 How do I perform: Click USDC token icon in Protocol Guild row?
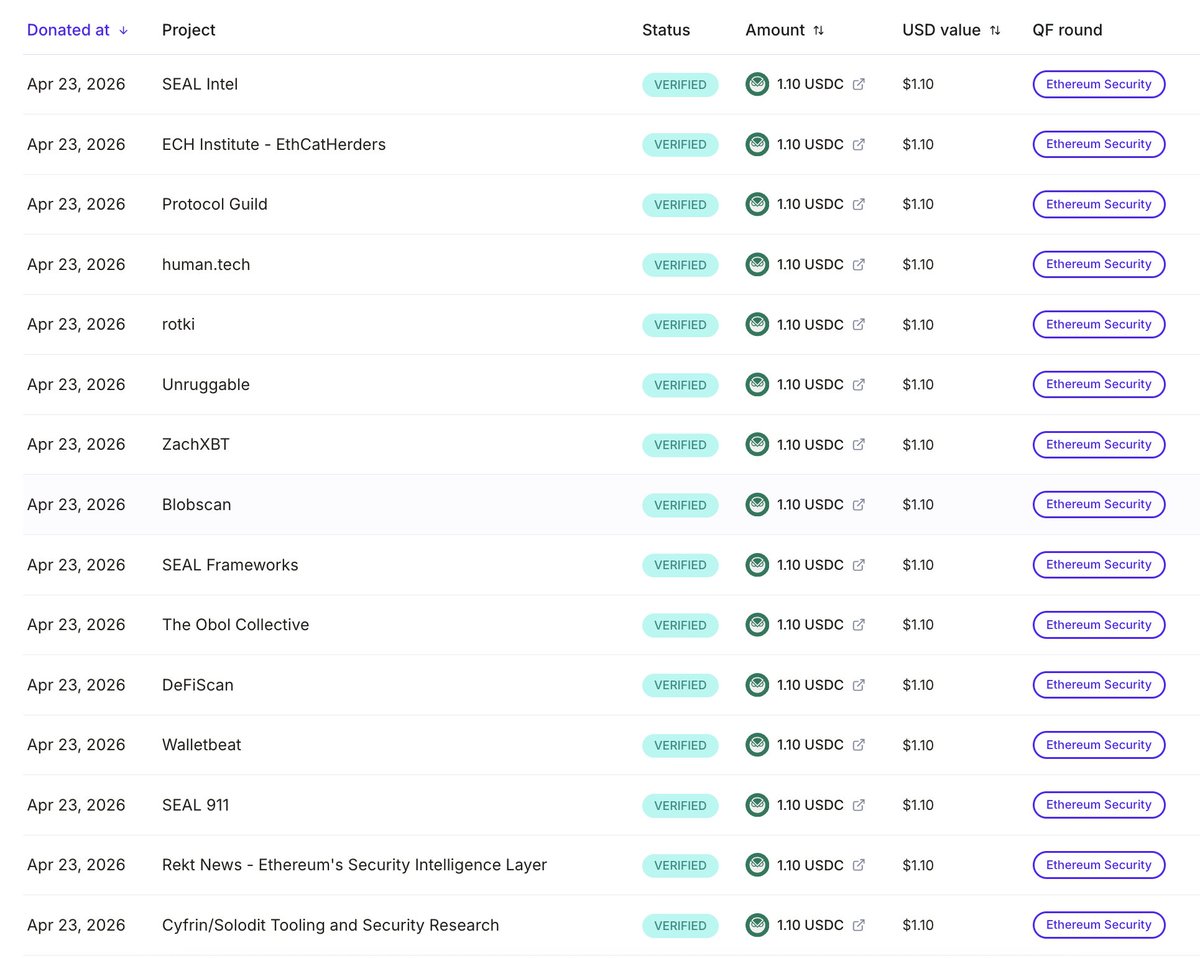757,204
